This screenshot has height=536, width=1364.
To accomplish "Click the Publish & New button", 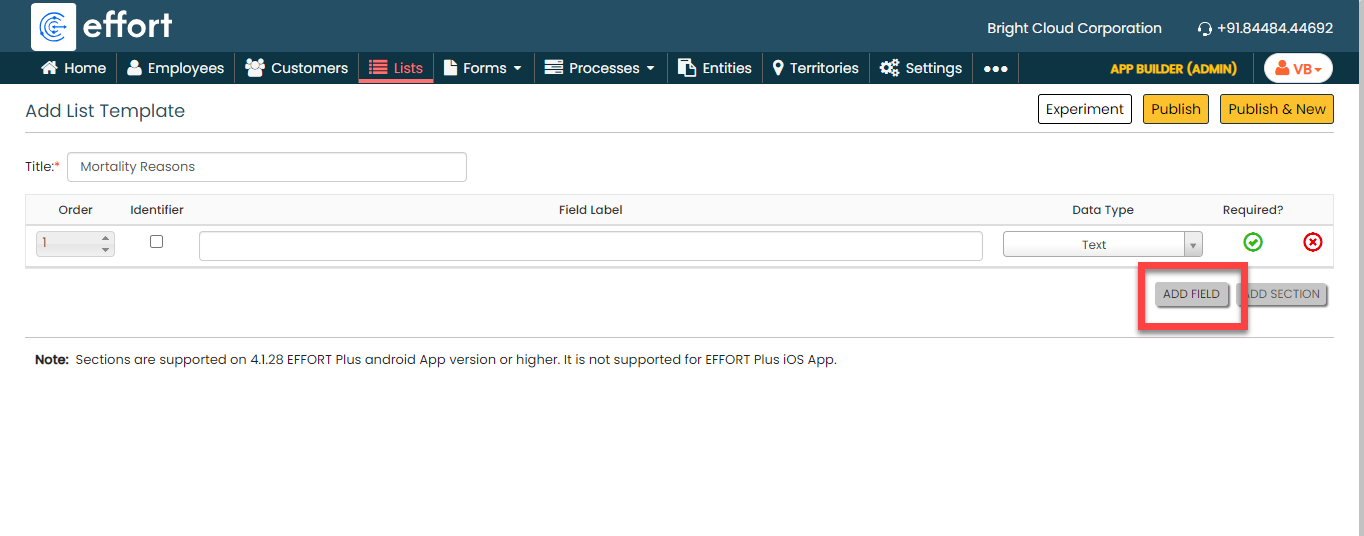I will coord(1276,109).
